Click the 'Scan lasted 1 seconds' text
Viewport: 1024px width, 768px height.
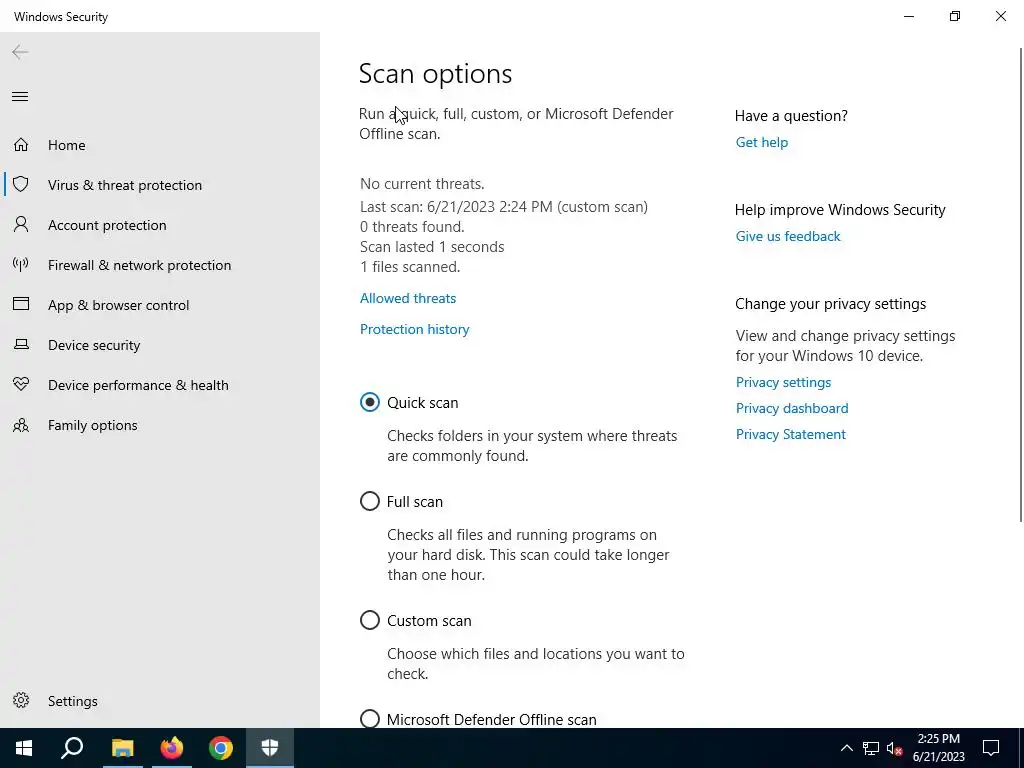tap(432, 247)
